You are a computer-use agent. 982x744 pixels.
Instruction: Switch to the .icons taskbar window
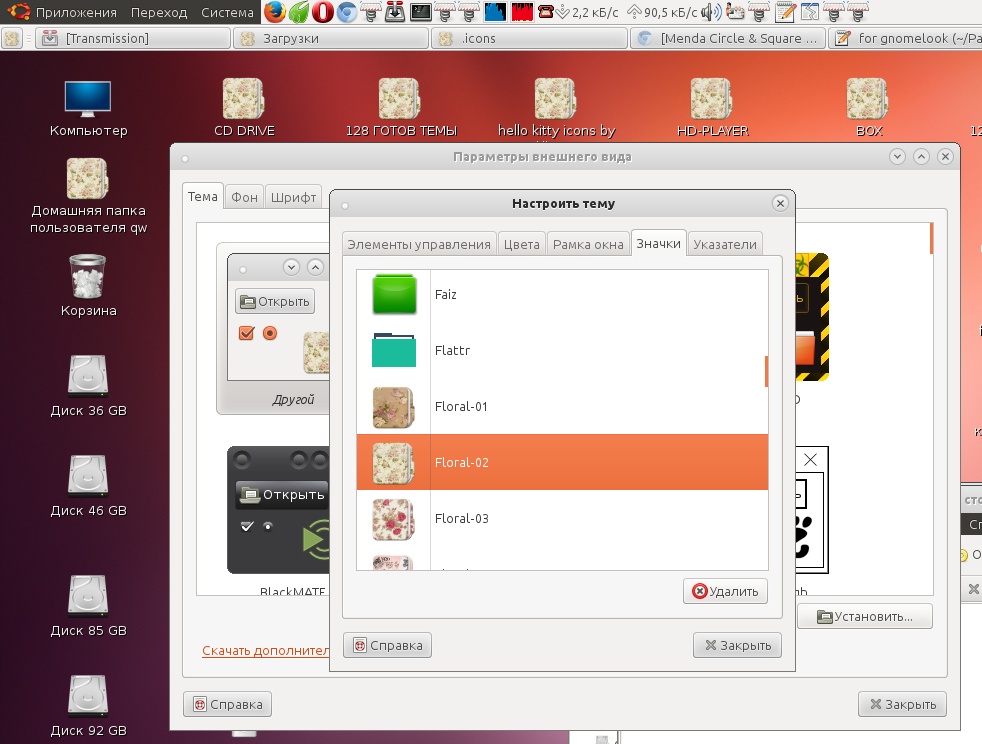(529, 38)
